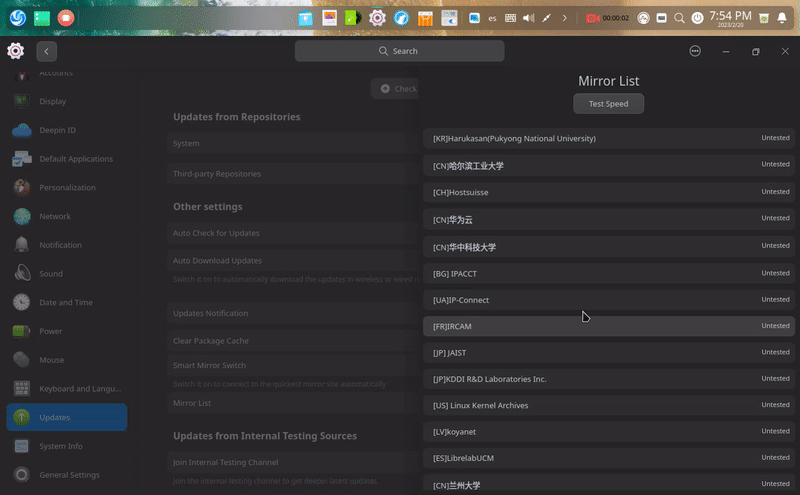
Task: Select the [CN]华中科技大学 mirror
Action: pyautogui.click(x=609, y=247)
